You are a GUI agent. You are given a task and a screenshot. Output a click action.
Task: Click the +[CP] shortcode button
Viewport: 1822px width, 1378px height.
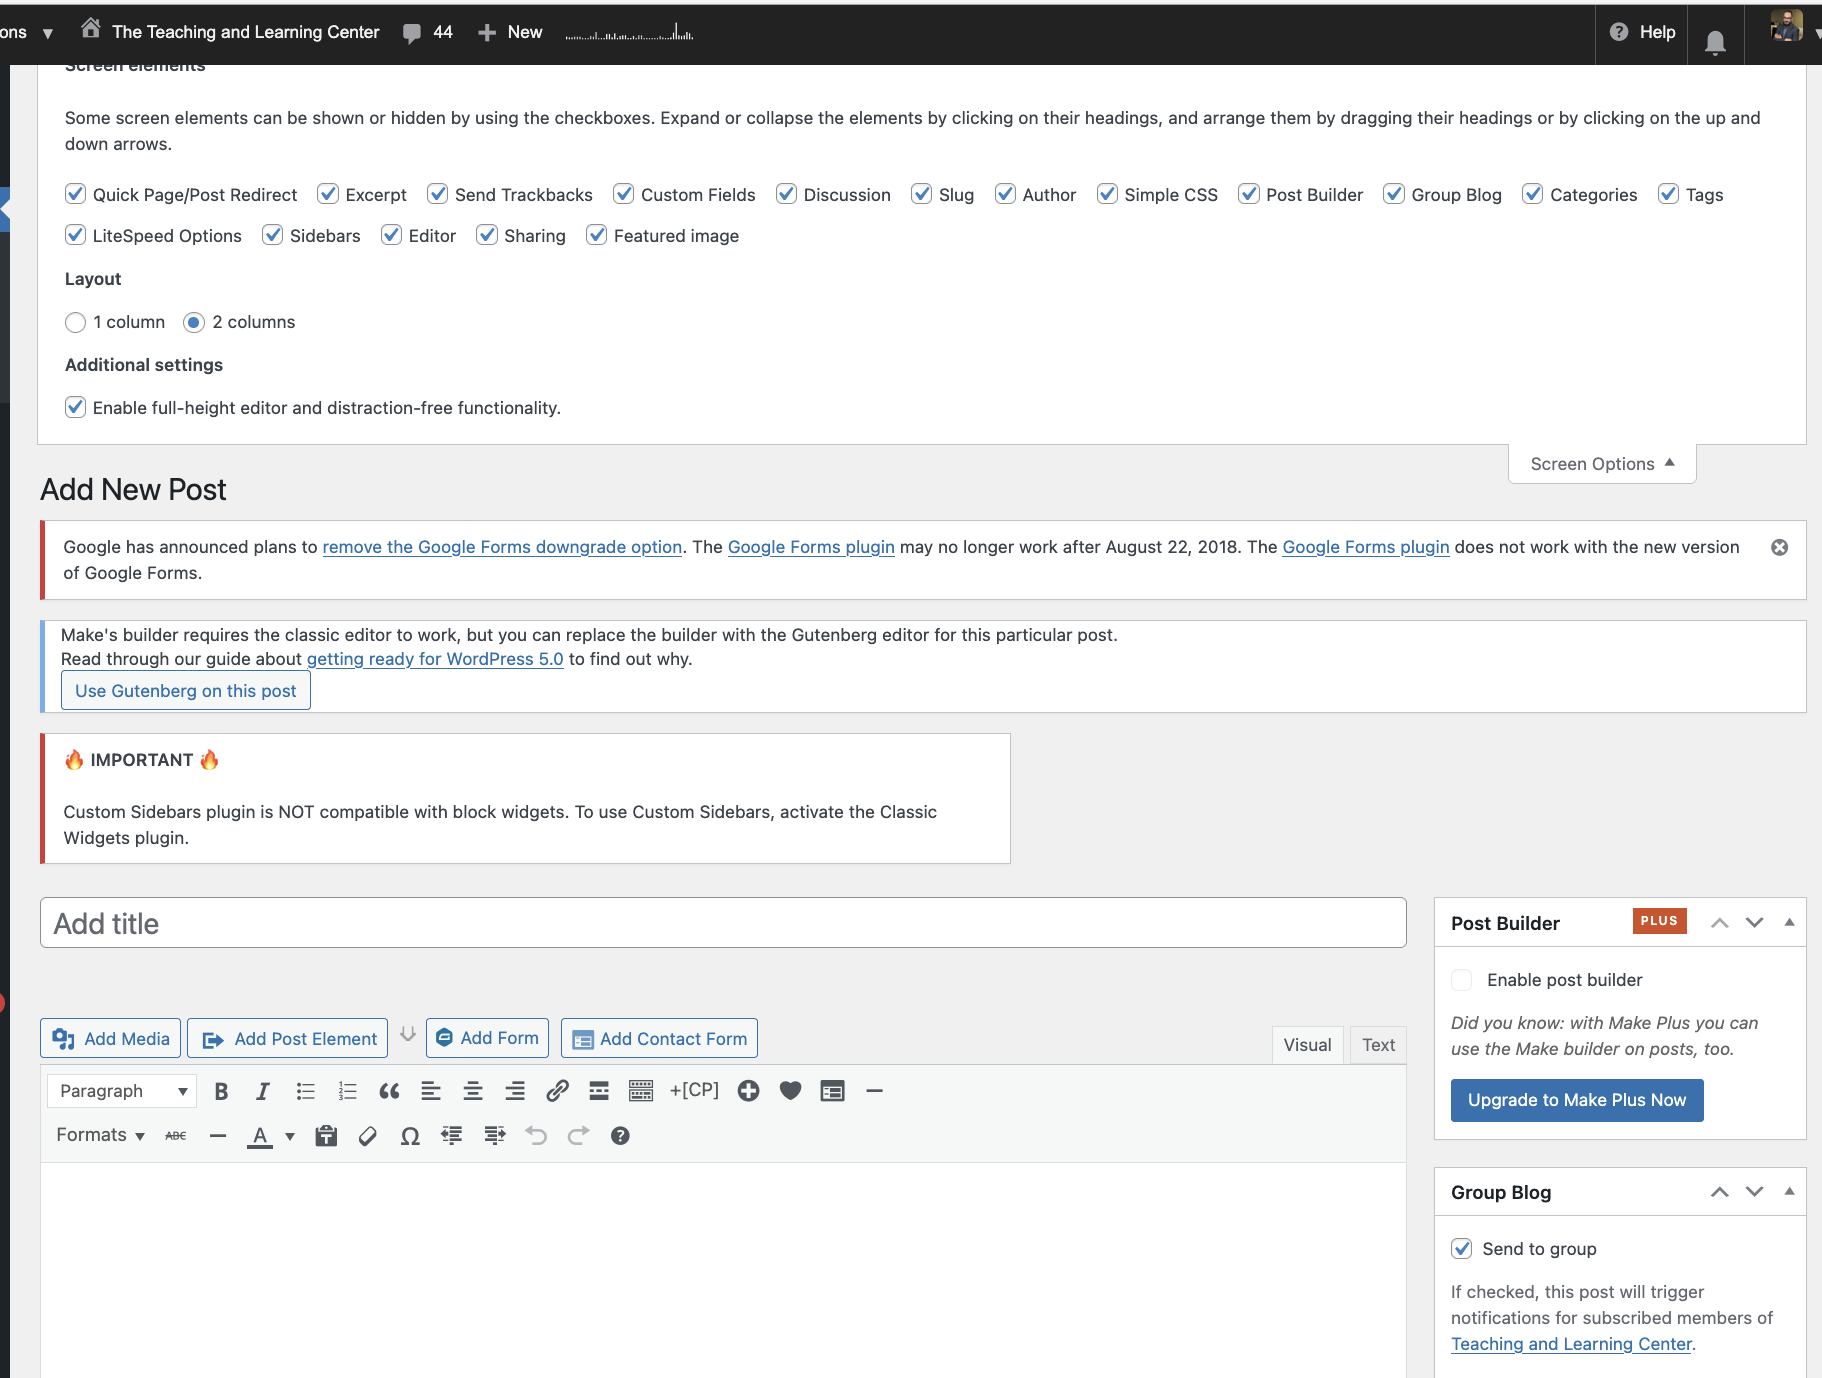point(694,1090)
